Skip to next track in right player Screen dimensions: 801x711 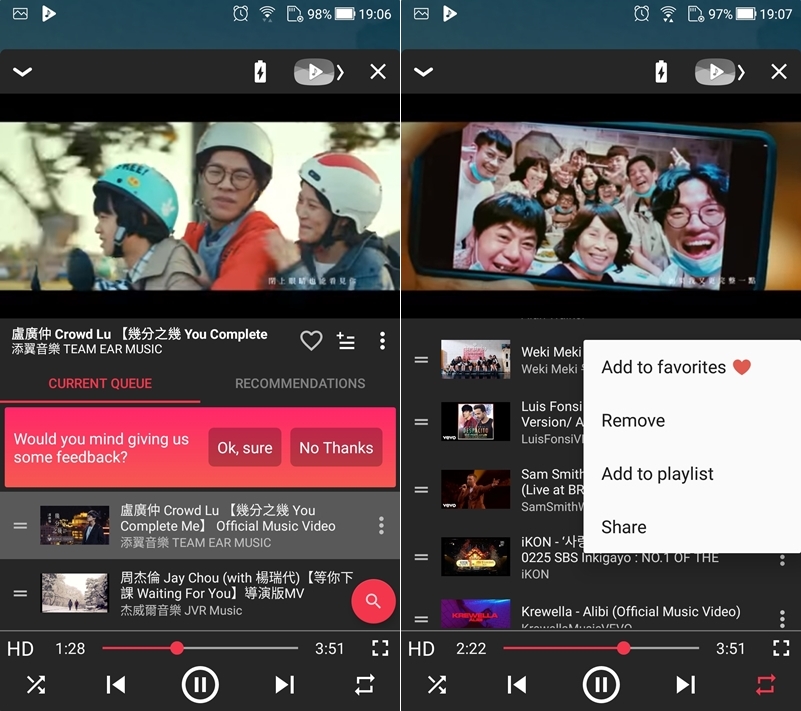tap(686, 685)
